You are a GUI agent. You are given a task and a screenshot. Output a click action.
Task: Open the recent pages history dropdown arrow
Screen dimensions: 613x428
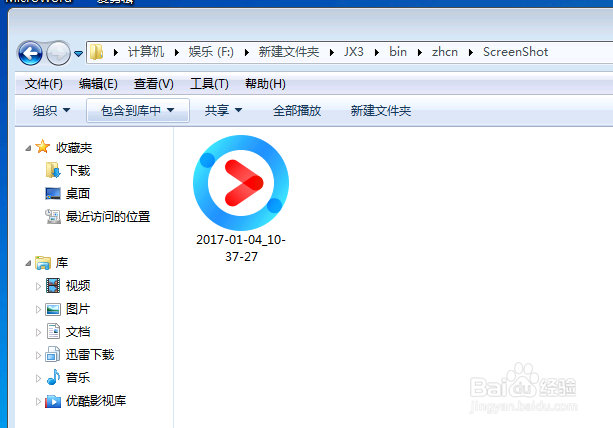tap(79, 54)
